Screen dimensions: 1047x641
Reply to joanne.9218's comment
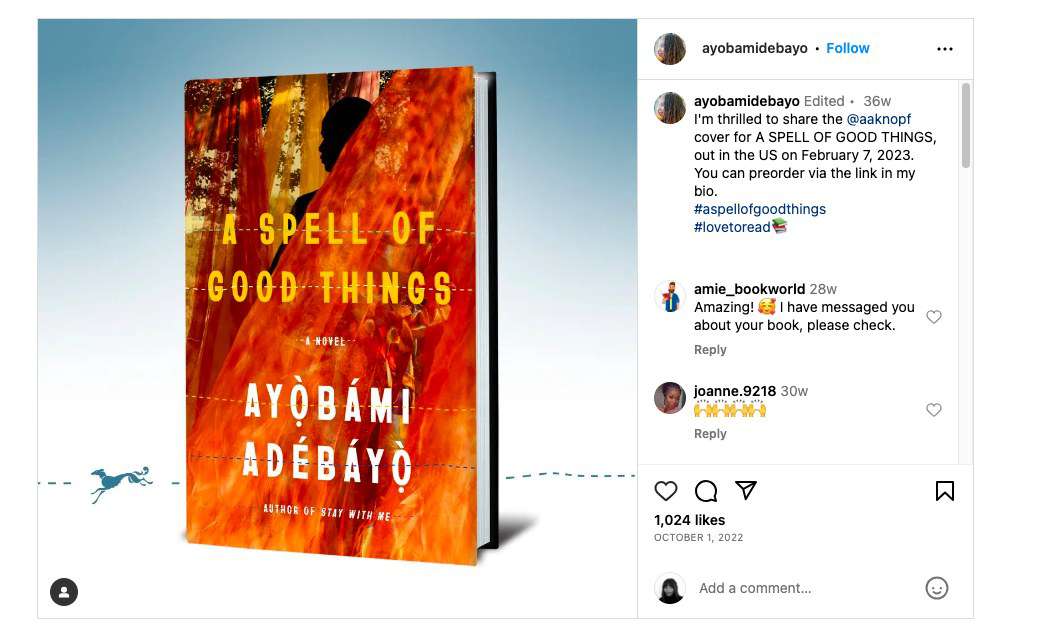[x=710, y=434]
